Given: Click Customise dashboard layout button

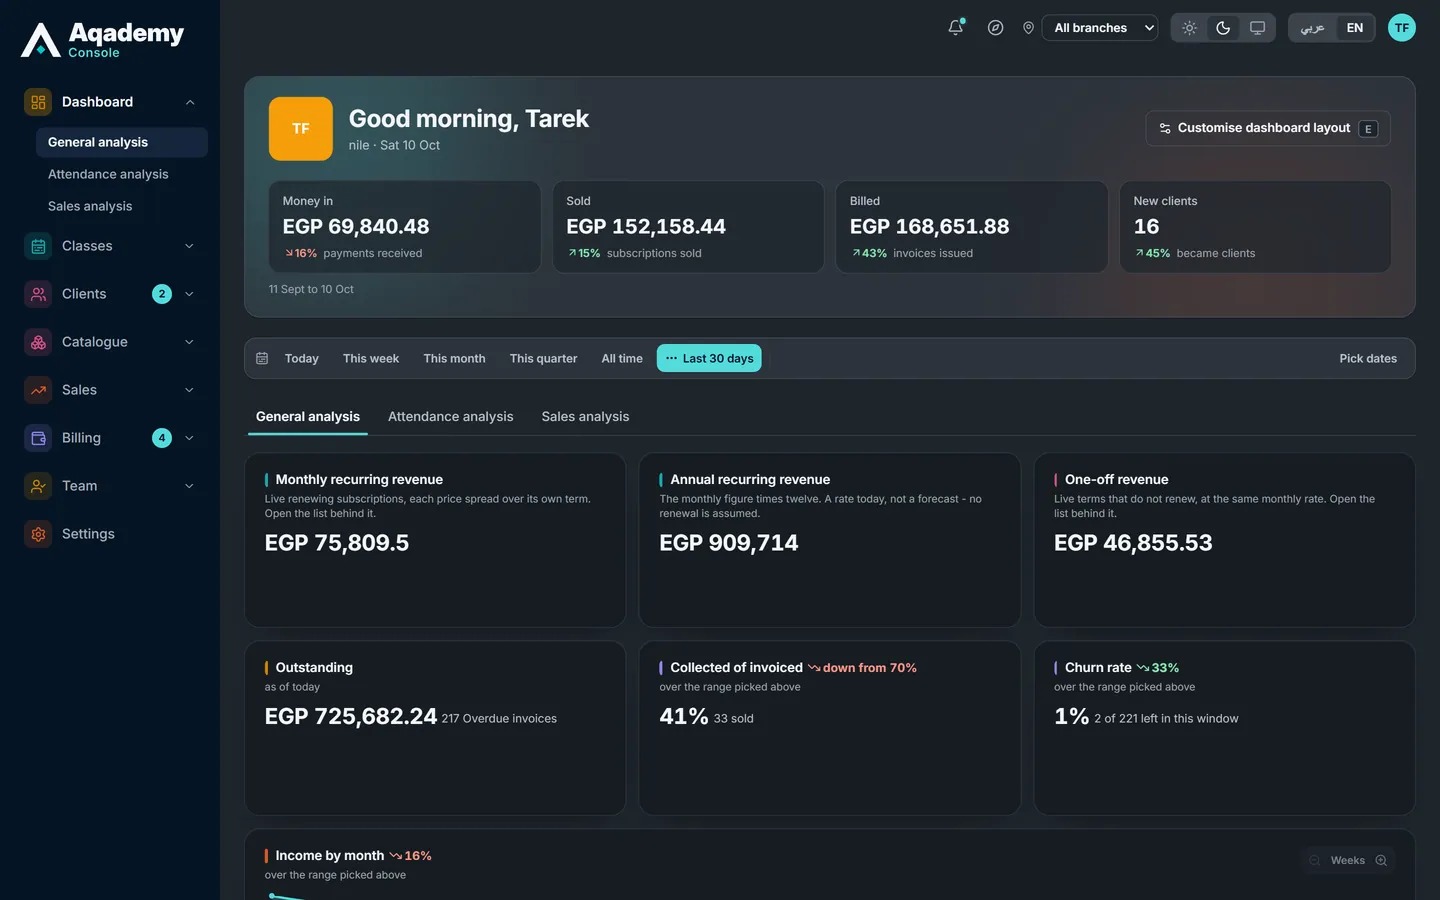Looking at the screenshot, I should pyautogui.click(x=1268, y=128).
